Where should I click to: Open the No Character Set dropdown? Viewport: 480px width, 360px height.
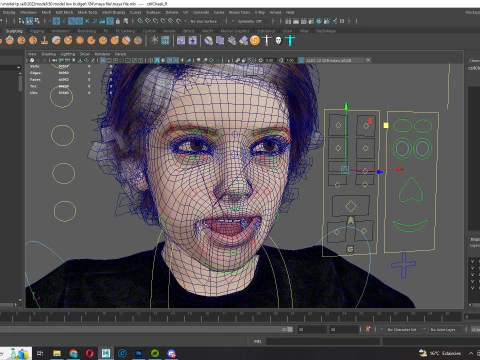tap(402, 329)
